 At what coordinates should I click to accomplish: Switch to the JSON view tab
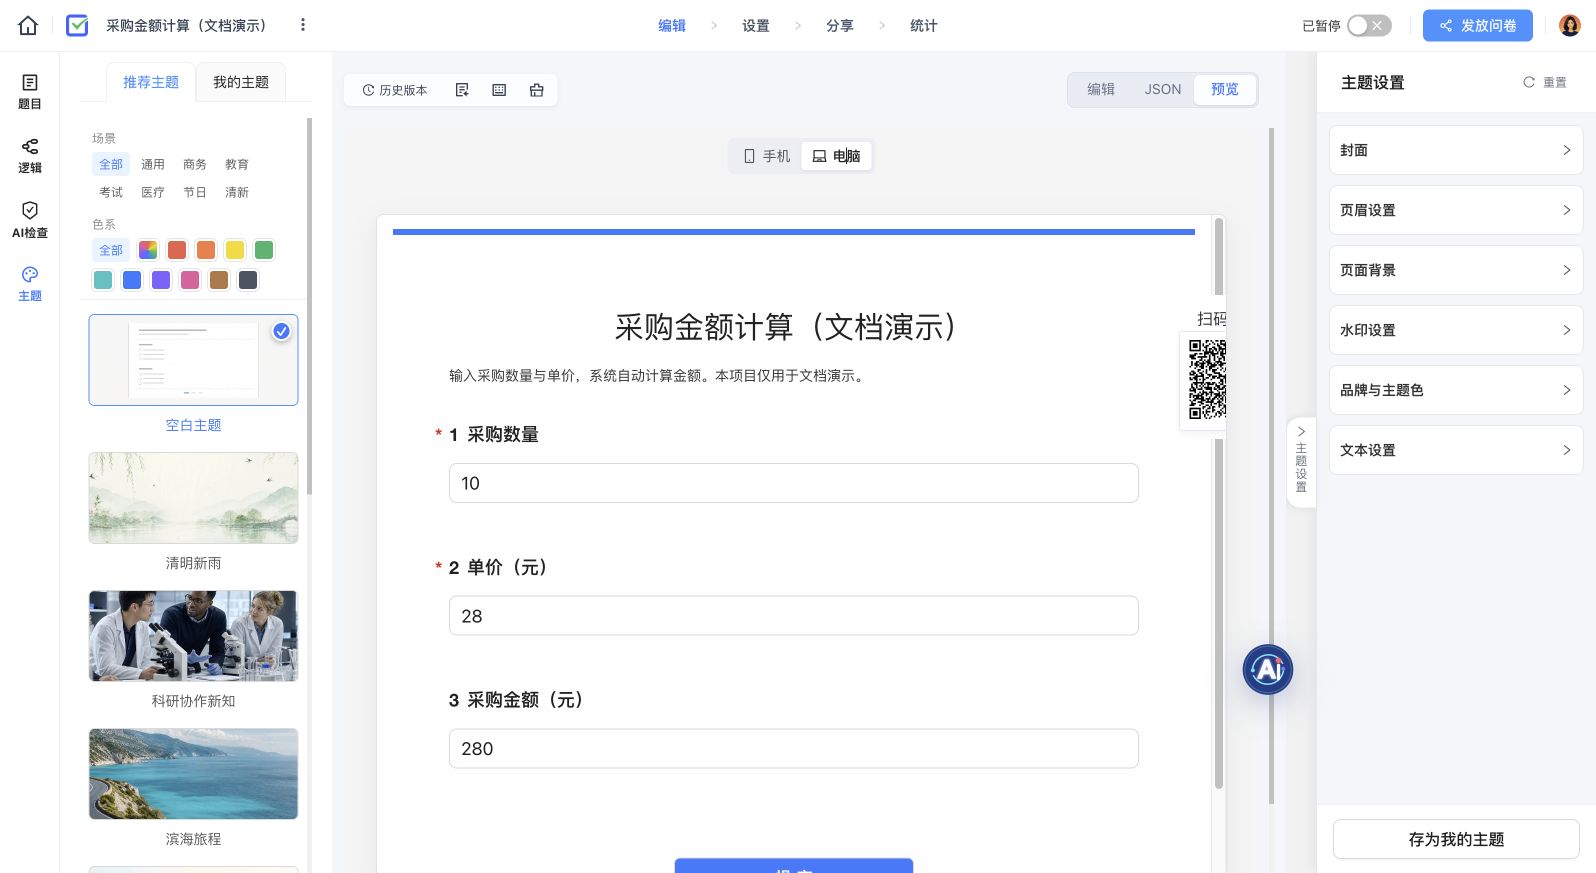[x=1163, y=89]
